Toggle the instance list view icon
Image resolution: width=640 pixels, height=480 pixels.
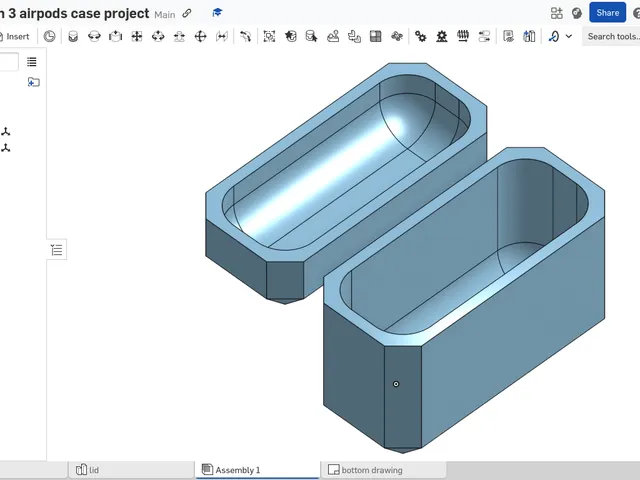tap(32, 62)
